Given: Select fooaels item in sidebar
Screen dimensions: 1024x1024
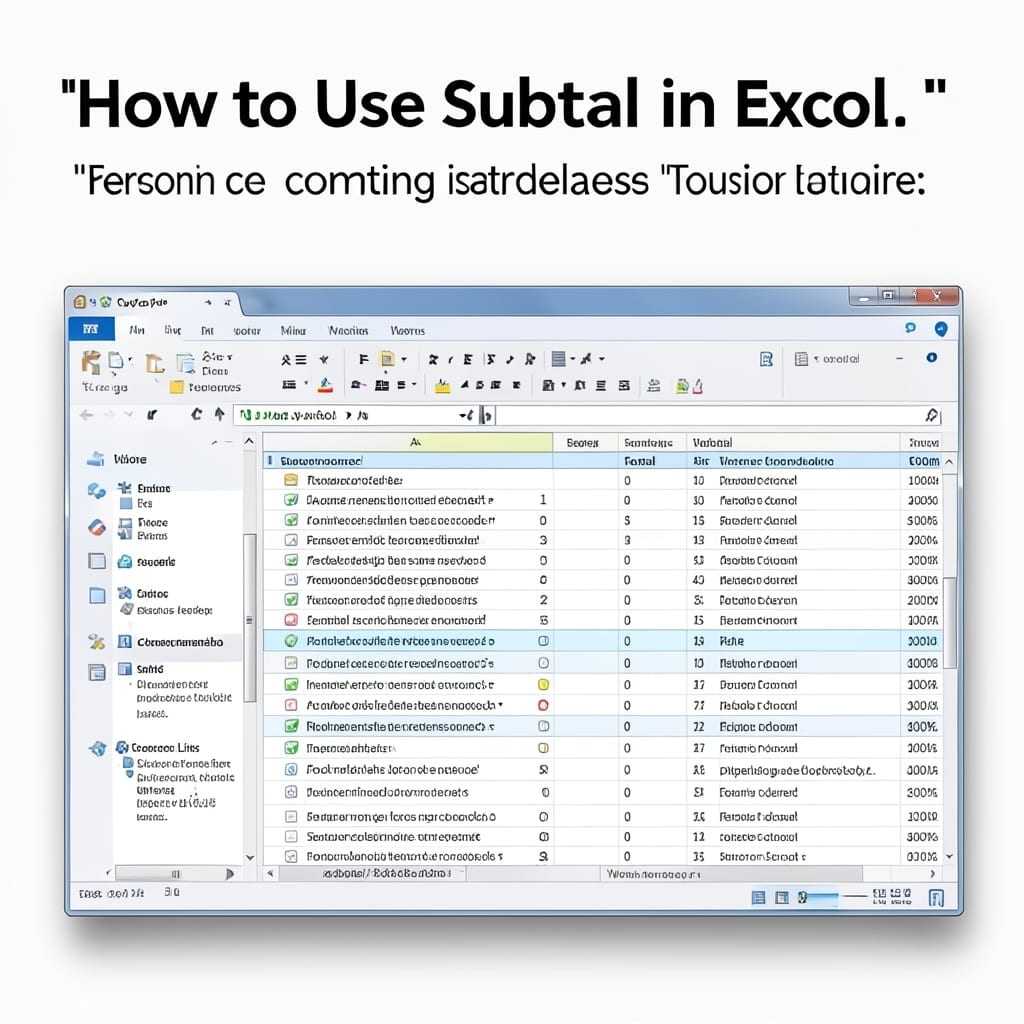Looking at the screenshot, I should 155,562.
